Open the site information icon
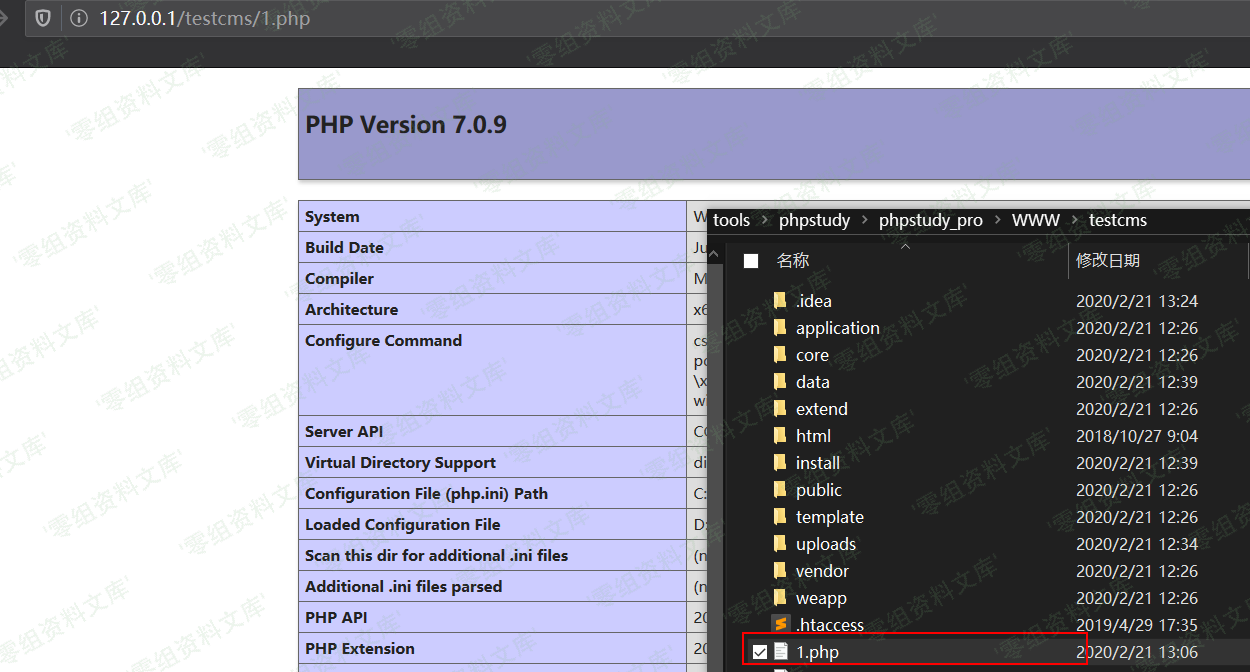 coord(78,19)
